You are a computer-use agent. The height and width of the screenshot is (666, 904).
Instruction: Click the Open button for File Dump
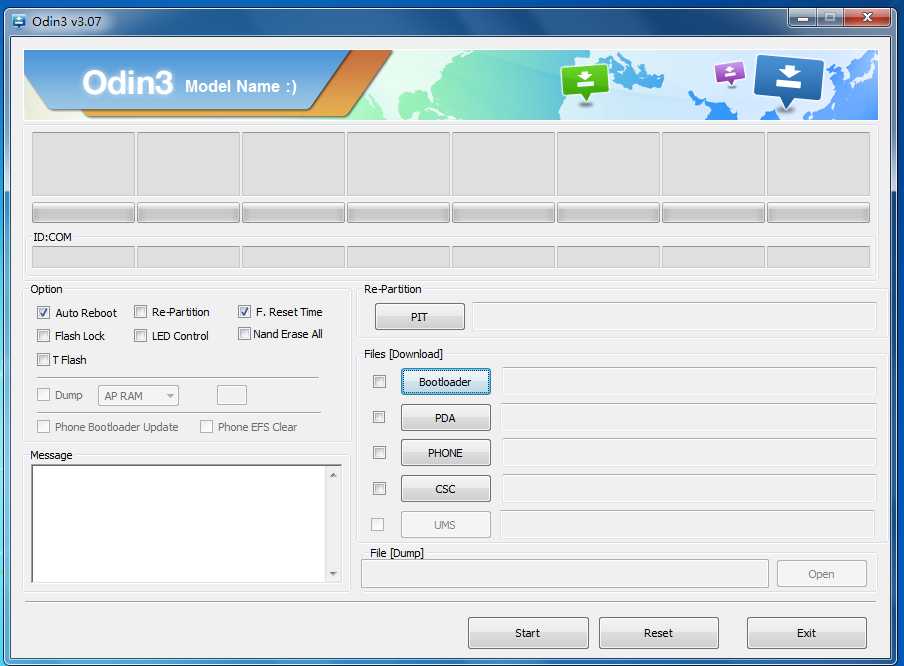[822, 574]
